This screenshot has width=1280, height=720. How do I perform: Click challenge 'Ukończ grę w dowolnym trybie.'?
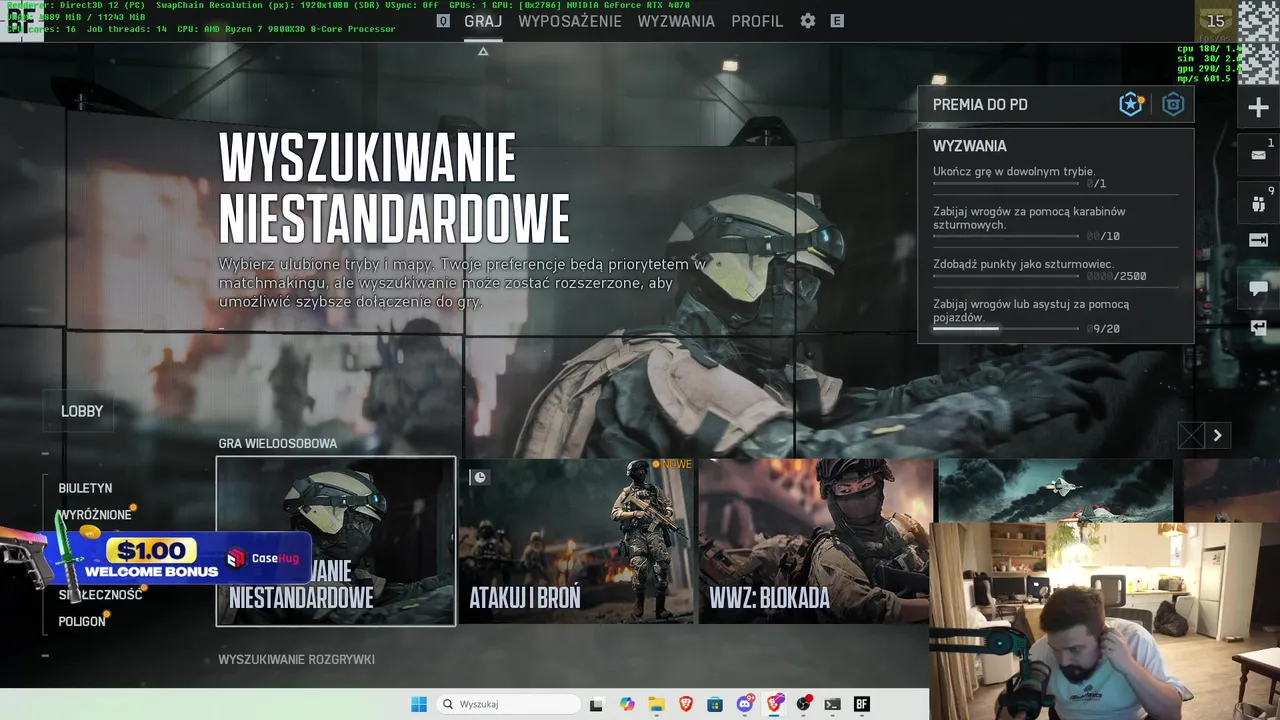(x=1014, y=171)
